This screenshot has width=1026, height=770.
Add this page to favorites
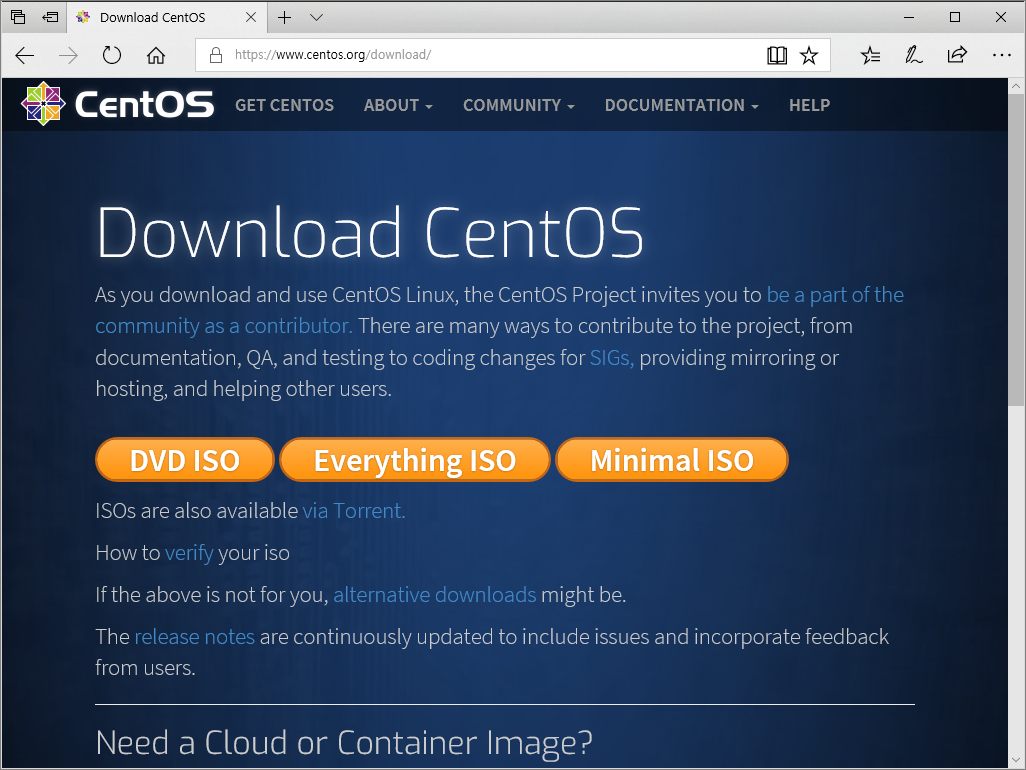(x=810, y=56)
